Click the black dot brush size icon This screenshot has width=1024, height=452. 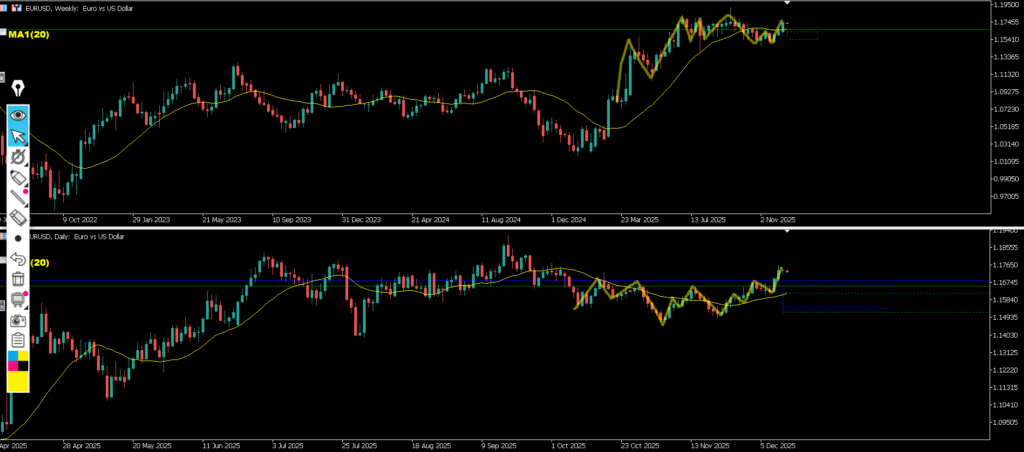click(18, 239)
